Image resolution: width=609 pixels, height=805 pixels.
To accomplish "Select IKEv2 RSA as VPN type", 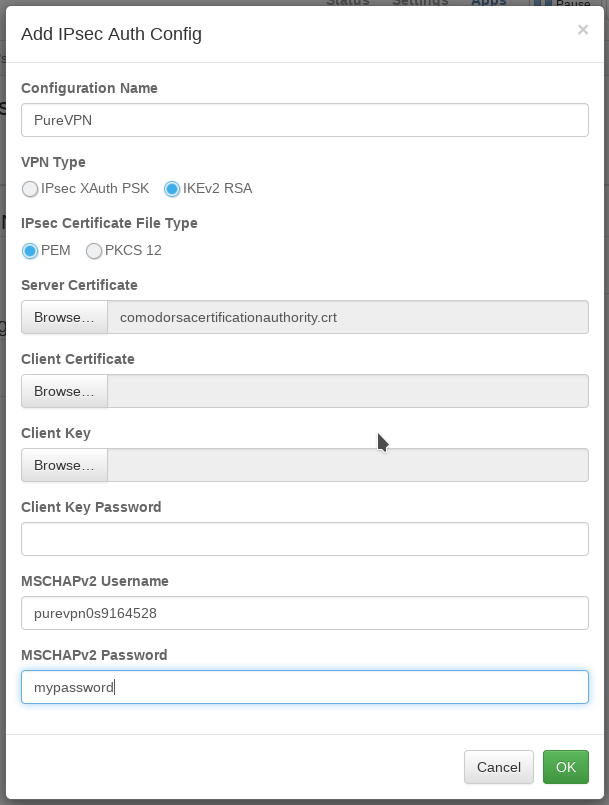I will (172, 189).
